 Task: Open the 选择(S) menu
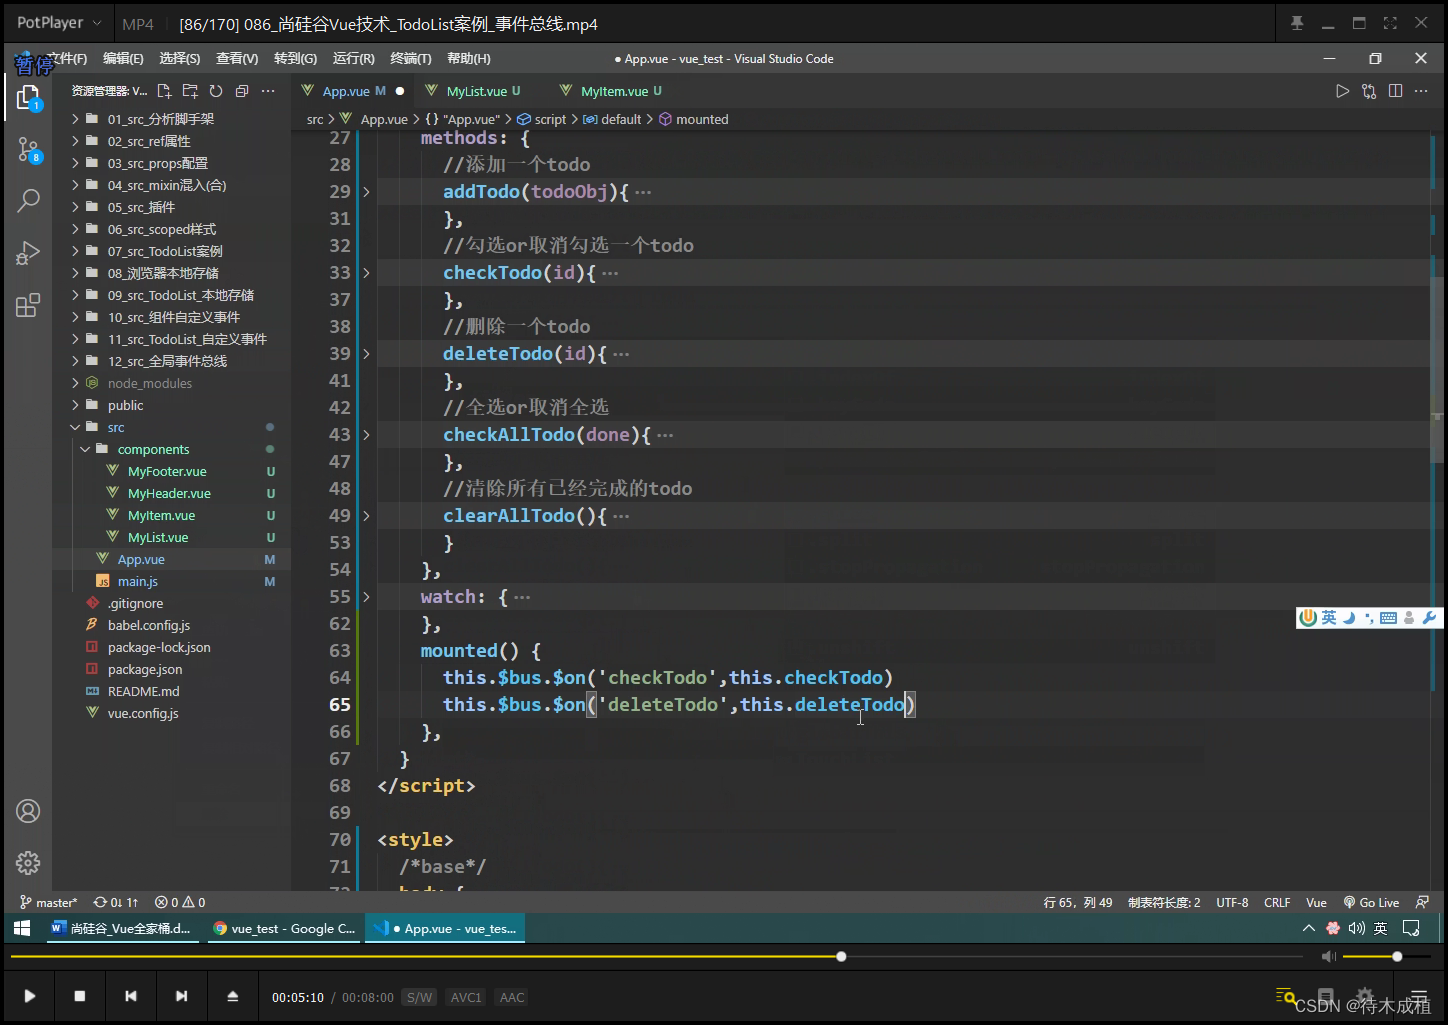(x=180, y=59)
